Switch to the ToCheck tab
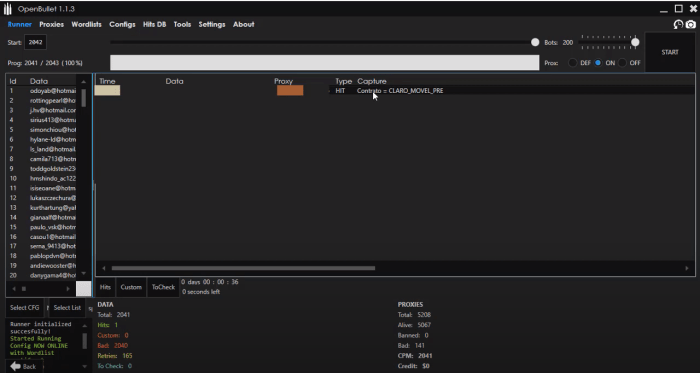Viewport: 700px width, 373px height. [x=163, y=287]
